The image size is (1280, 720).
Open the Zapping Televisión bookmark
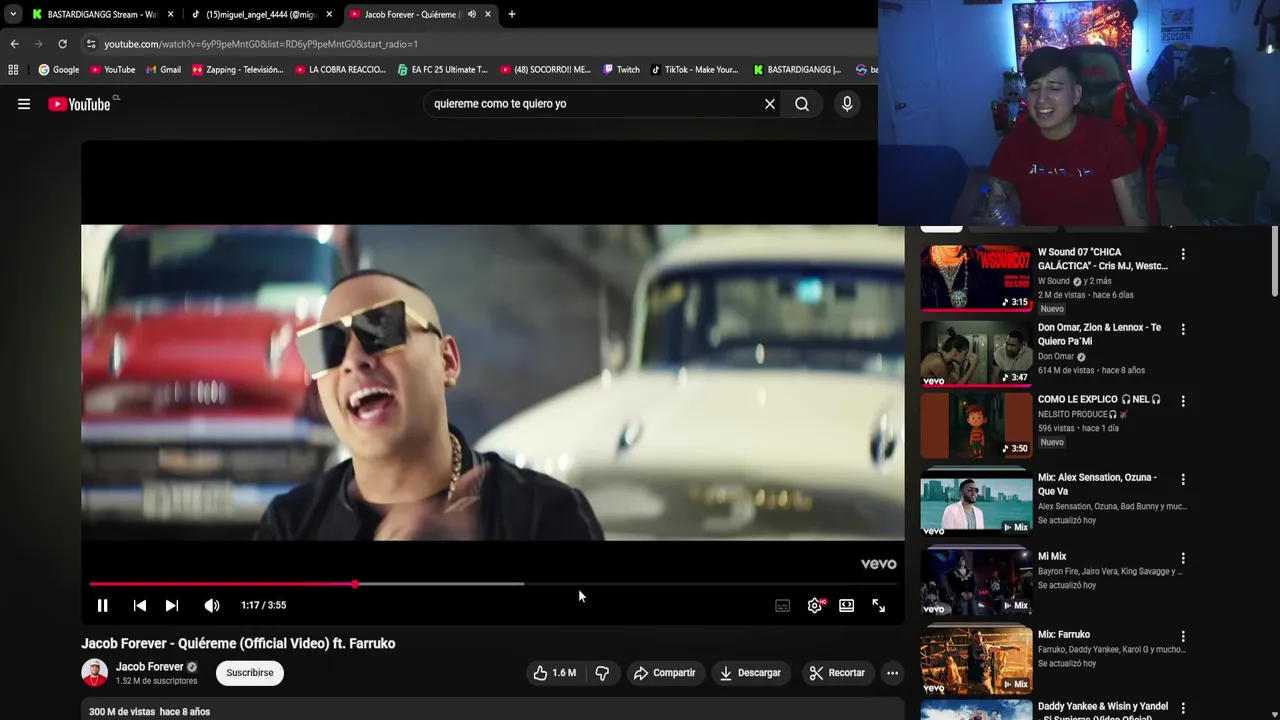point(238,70)
